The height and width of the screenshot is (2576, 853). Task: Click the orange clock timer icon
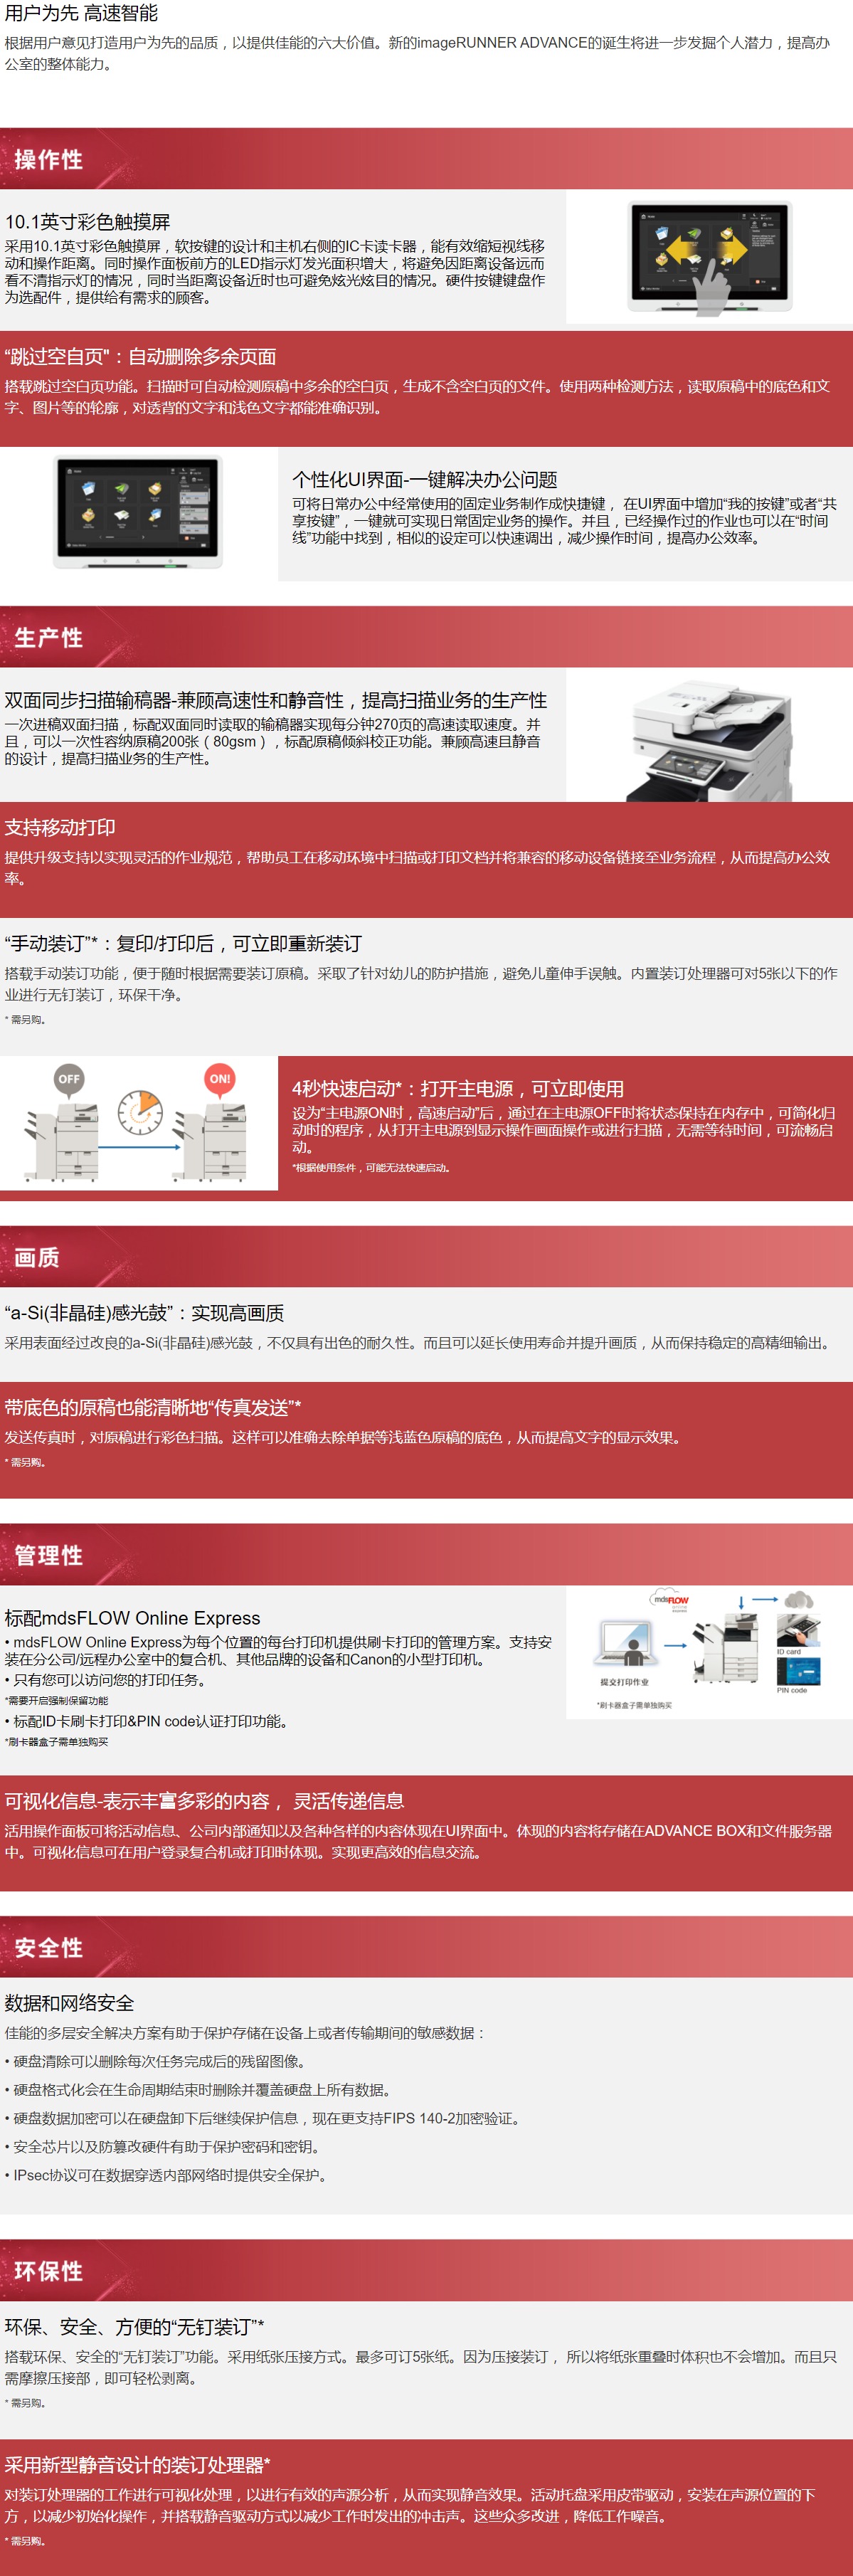(x=140, y=1112)
